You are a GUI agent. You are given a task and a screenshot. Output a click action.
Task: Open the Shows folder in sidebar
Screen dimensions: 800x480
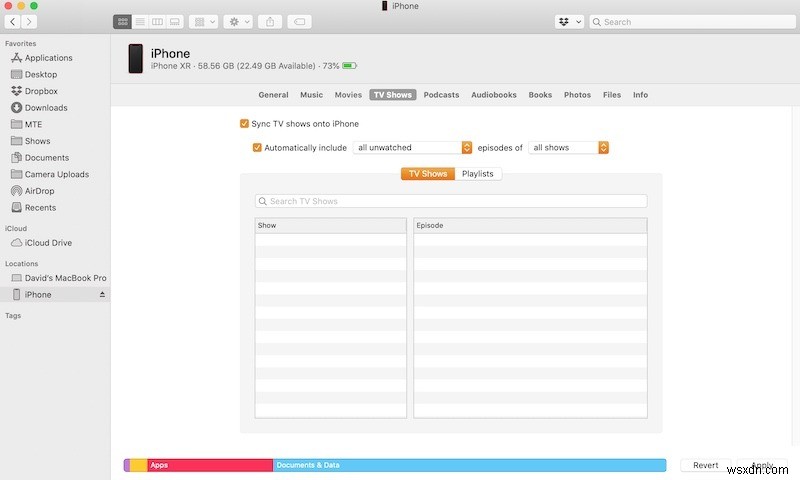[37, 141]
